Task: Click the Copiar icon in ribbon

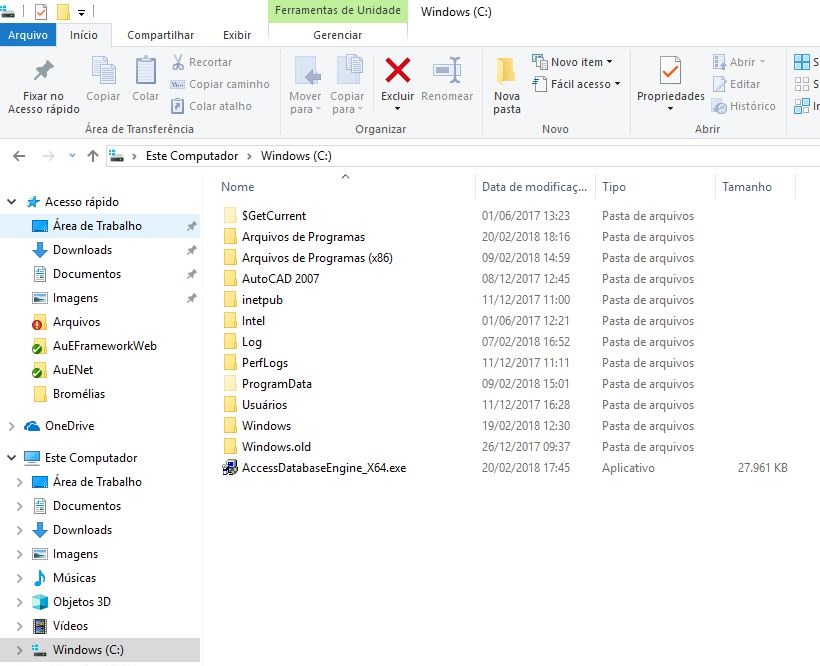Action: tap(103, 71)
